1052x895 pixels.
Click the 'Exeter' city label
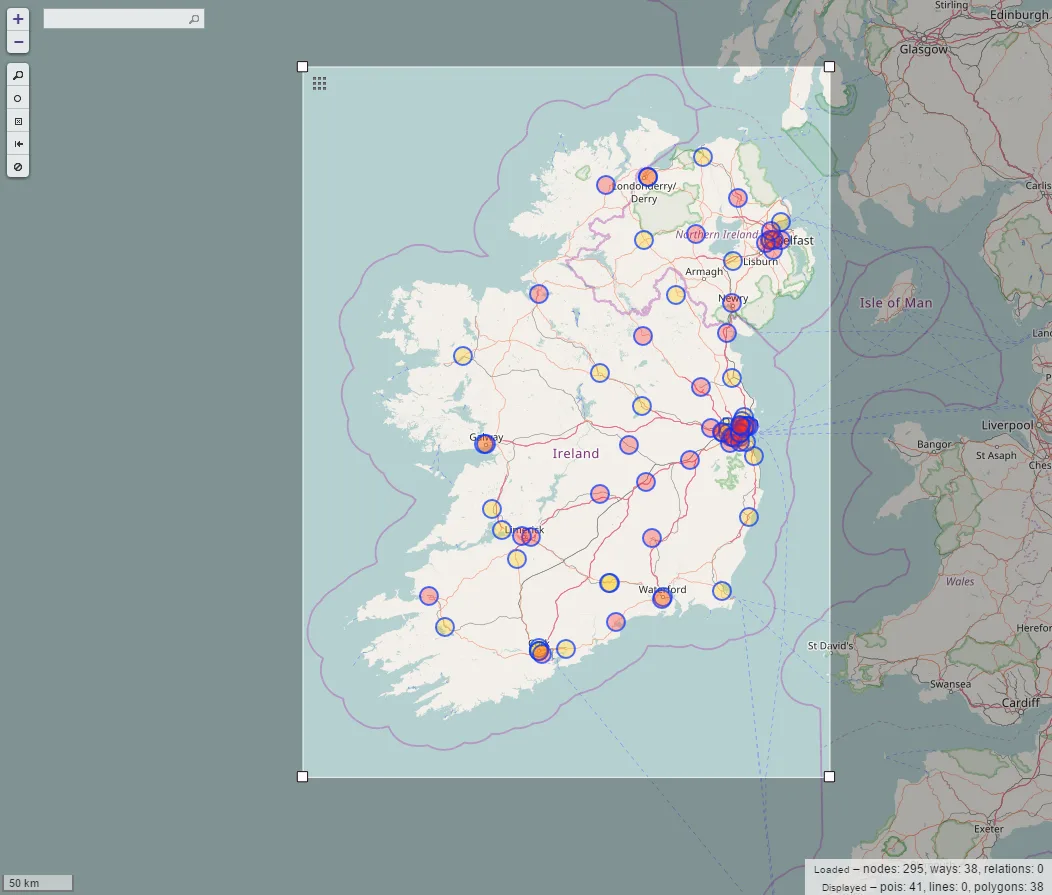coord(989,829)
